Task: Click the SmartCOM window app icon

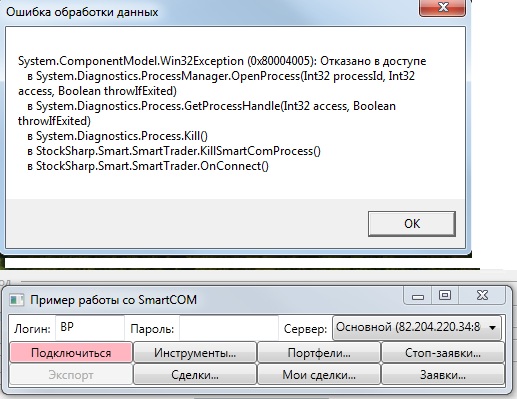Action: tap(17, 300)
